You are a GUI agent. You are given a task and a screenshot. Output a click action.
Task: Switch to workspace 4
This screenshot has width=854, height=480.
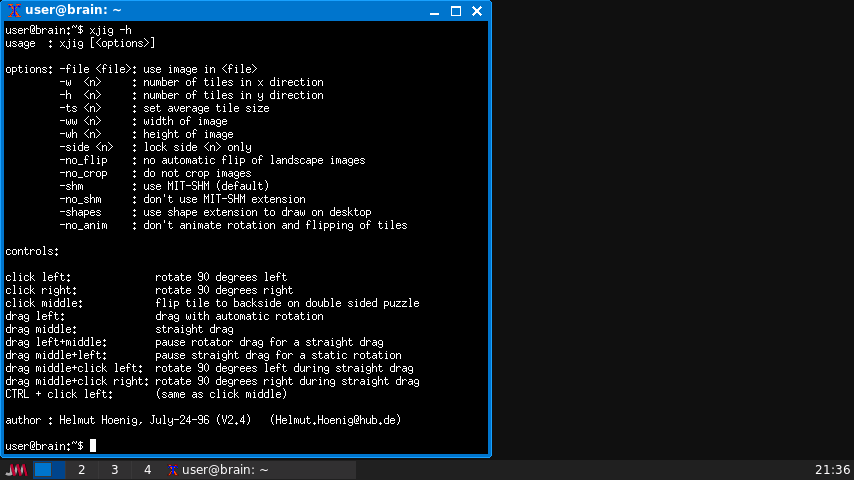(147, 470)
